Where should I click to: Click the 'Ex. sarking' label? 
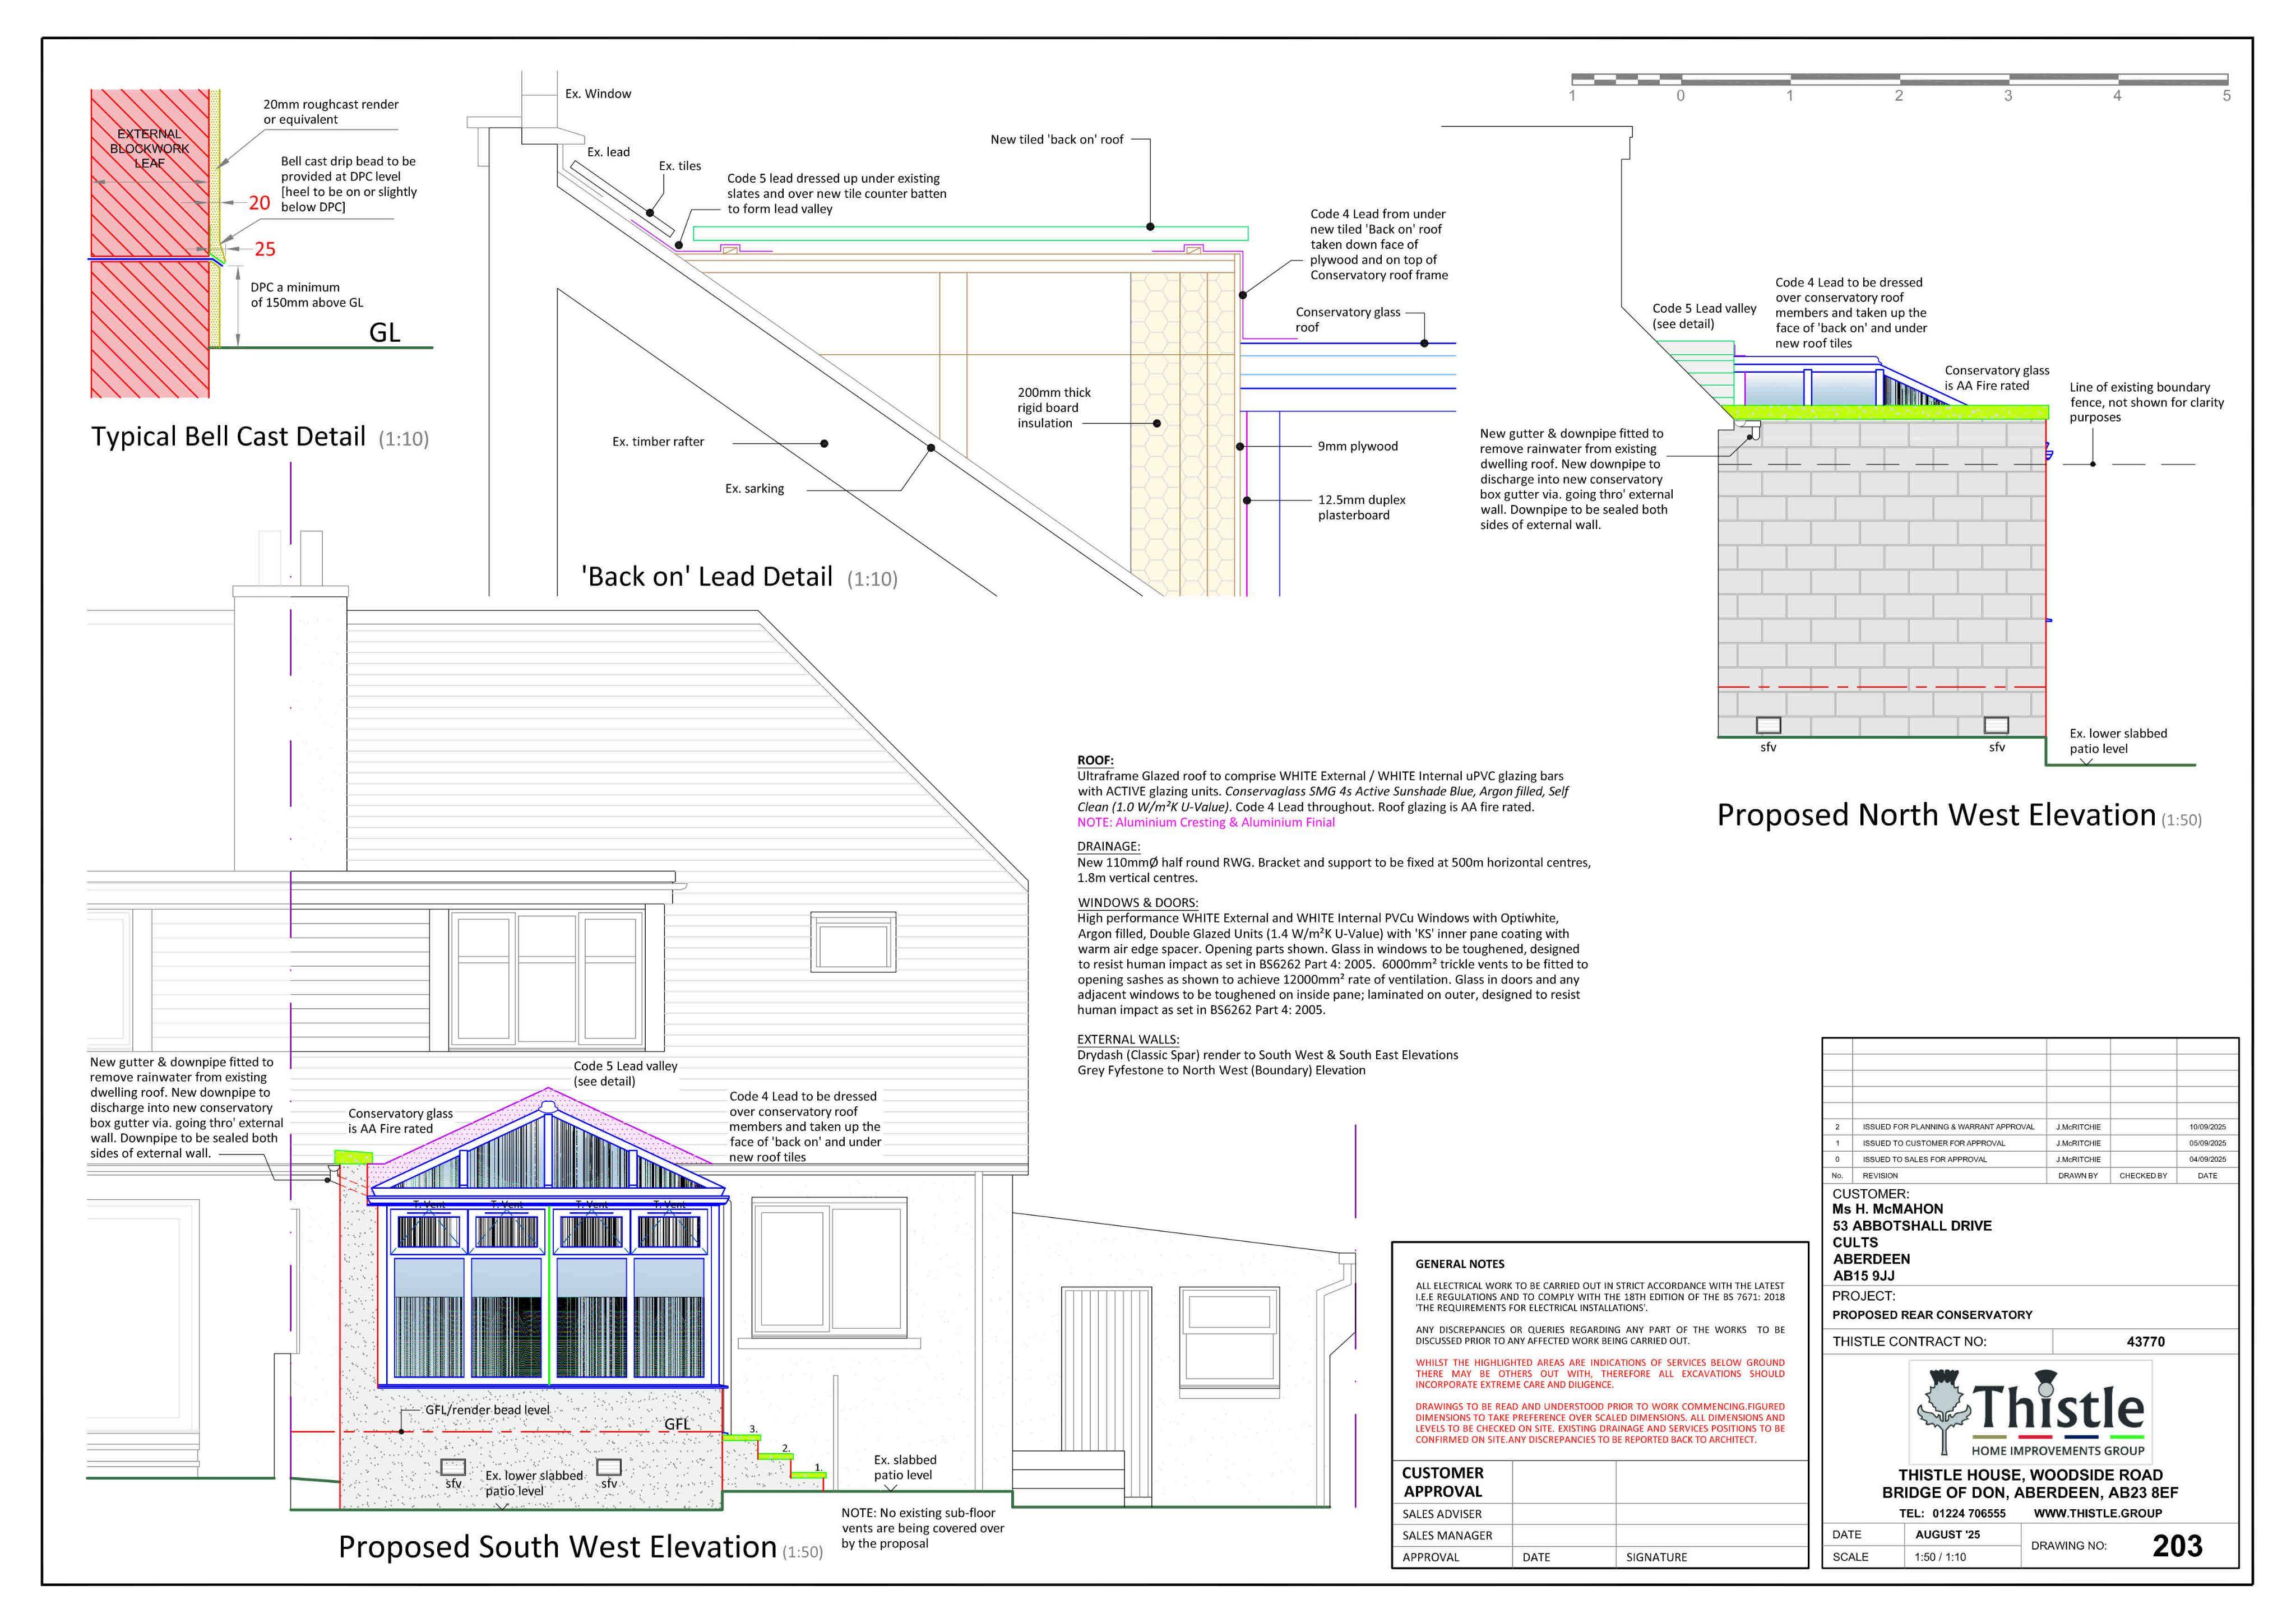point(754,489)
